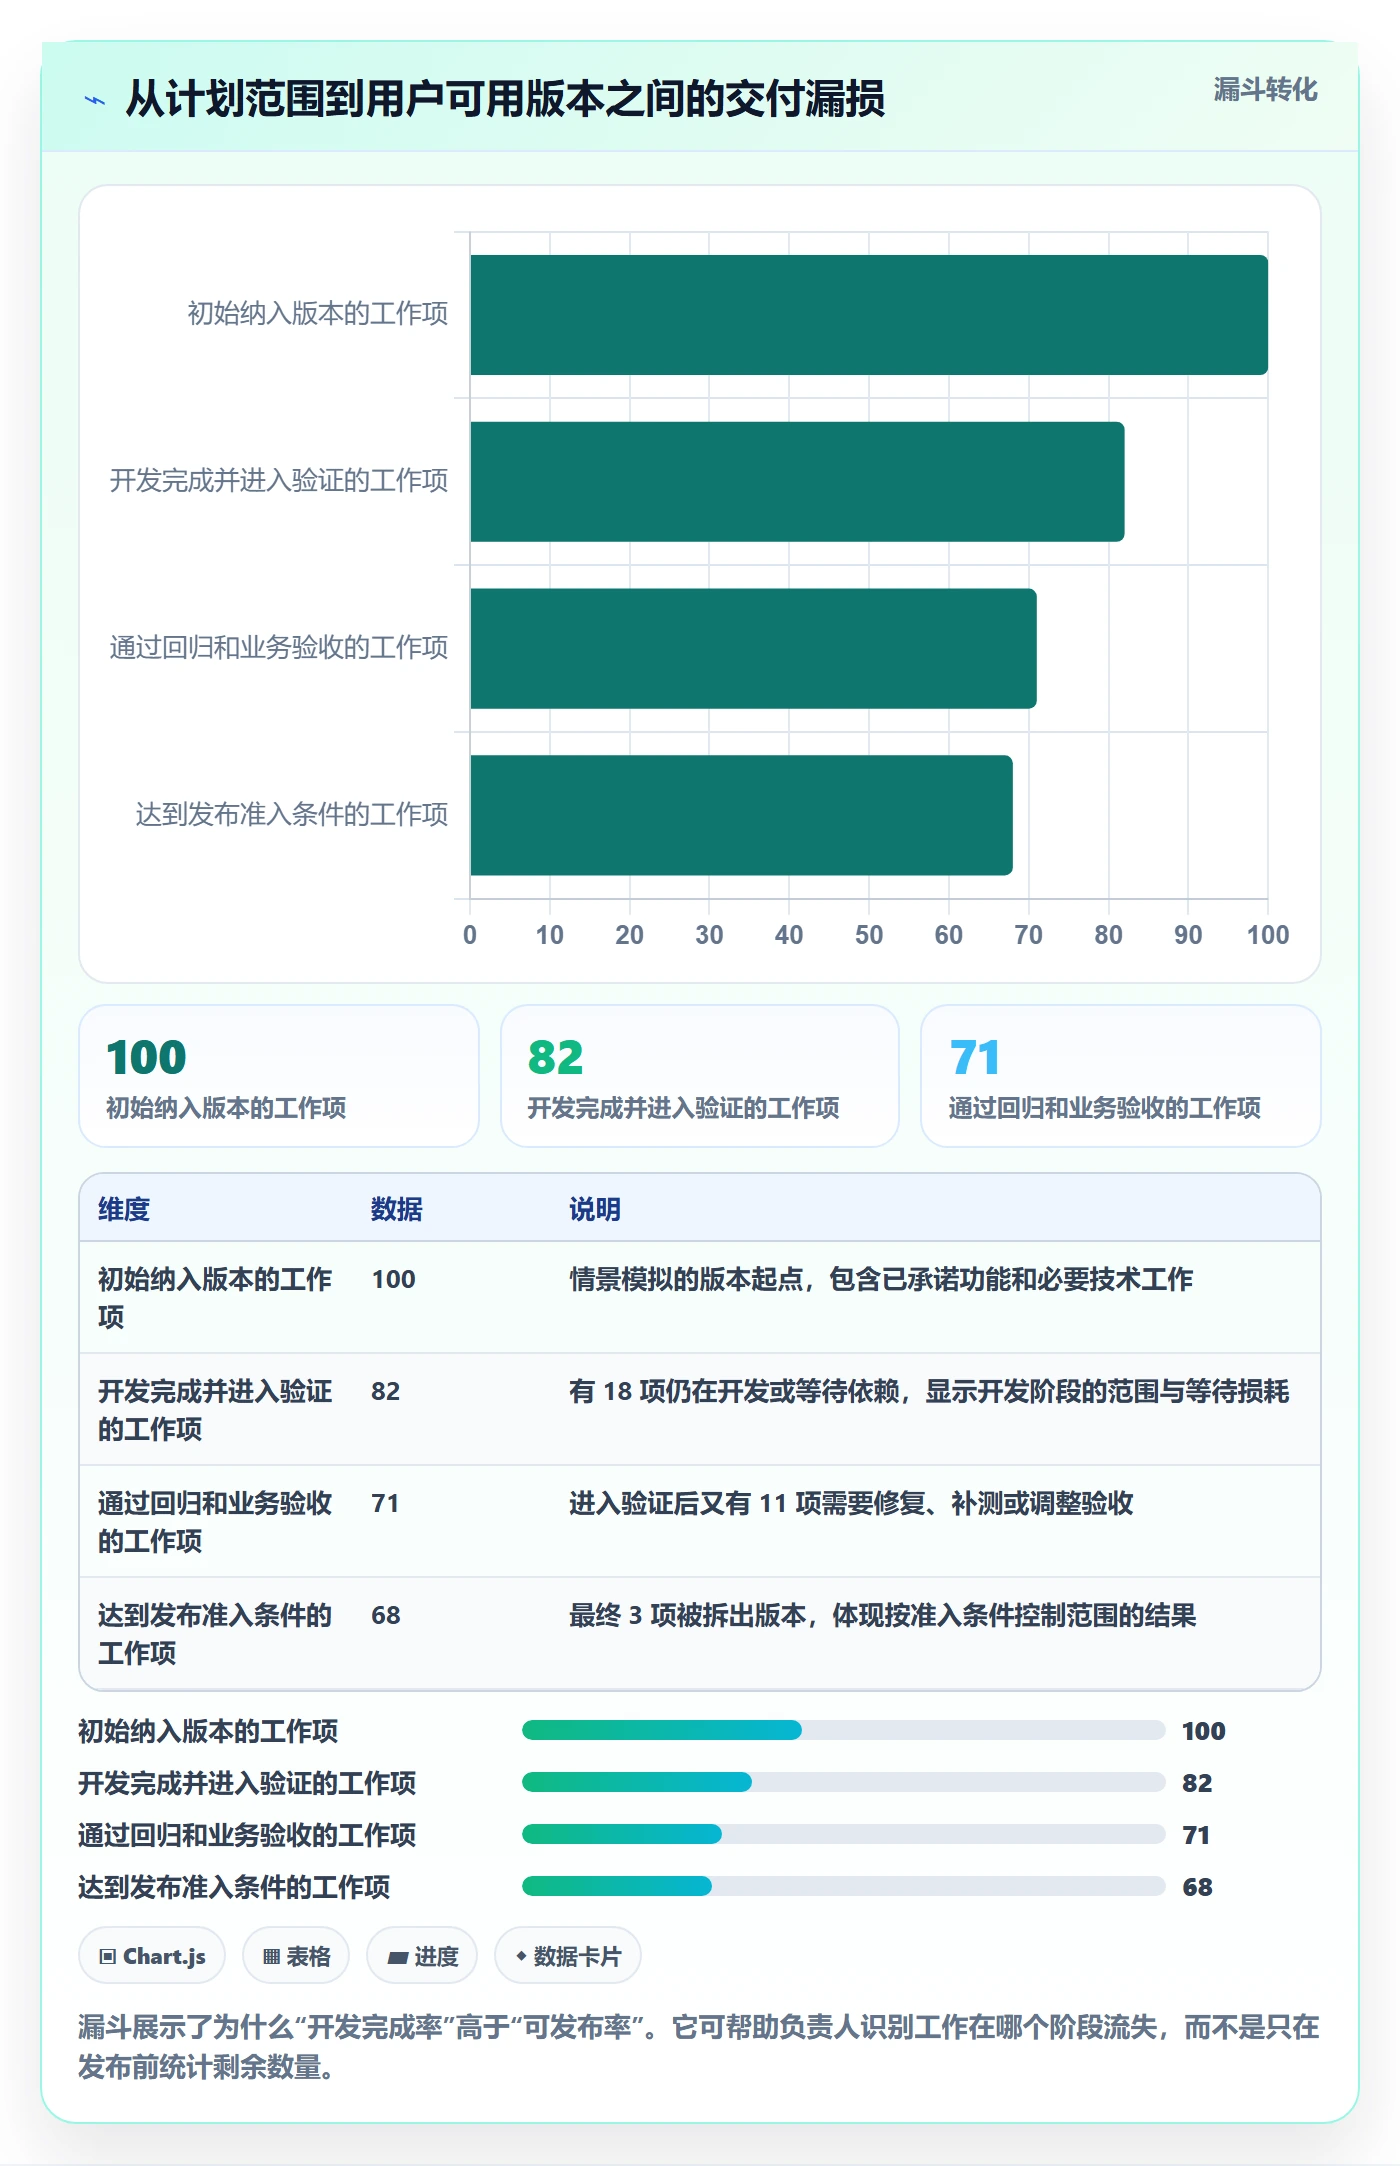Click the progress bar valued 68
1400x2166 pixels.
pyautogui.click(x=844, y=1886)
